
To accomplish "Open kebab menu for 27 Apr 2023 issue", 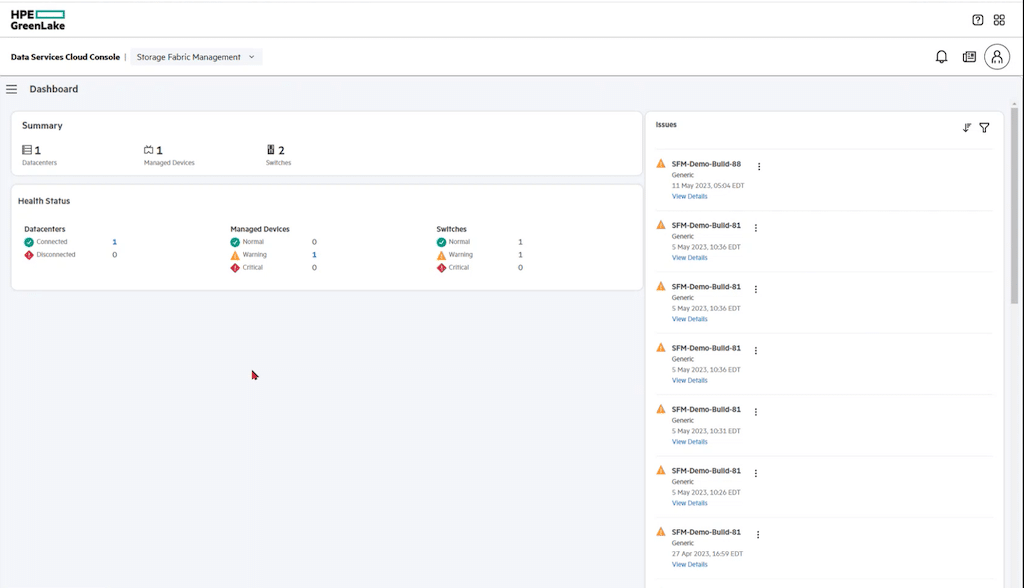I will coord(758,535).
